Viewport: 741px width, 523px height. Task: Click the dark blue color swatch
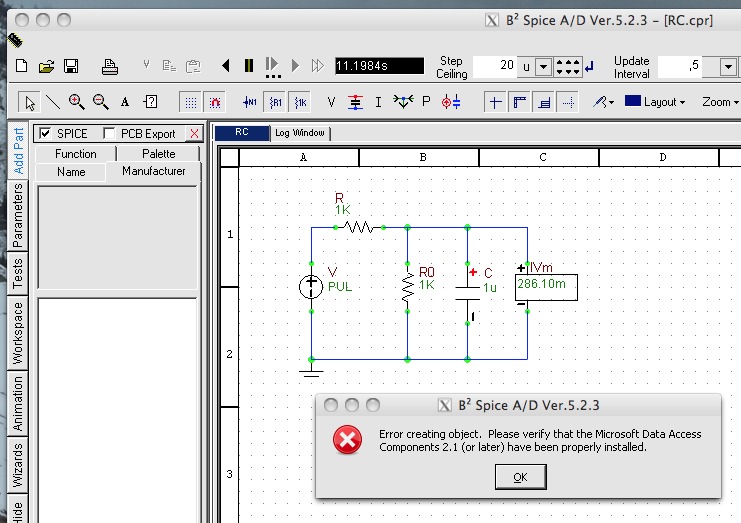pyautogui.click(x=633, y=101)
